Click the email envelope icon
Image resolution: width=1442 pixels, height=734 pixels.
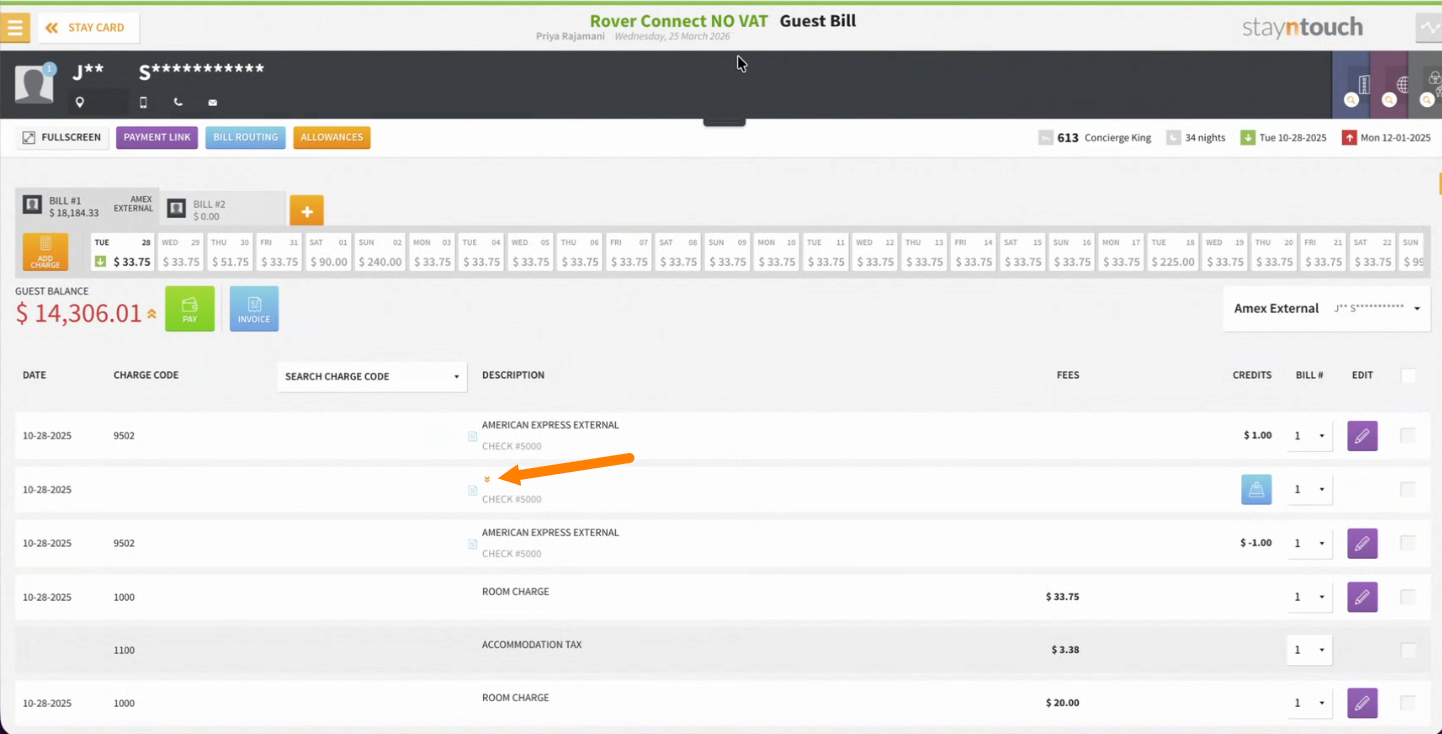(x=213, y=102)
